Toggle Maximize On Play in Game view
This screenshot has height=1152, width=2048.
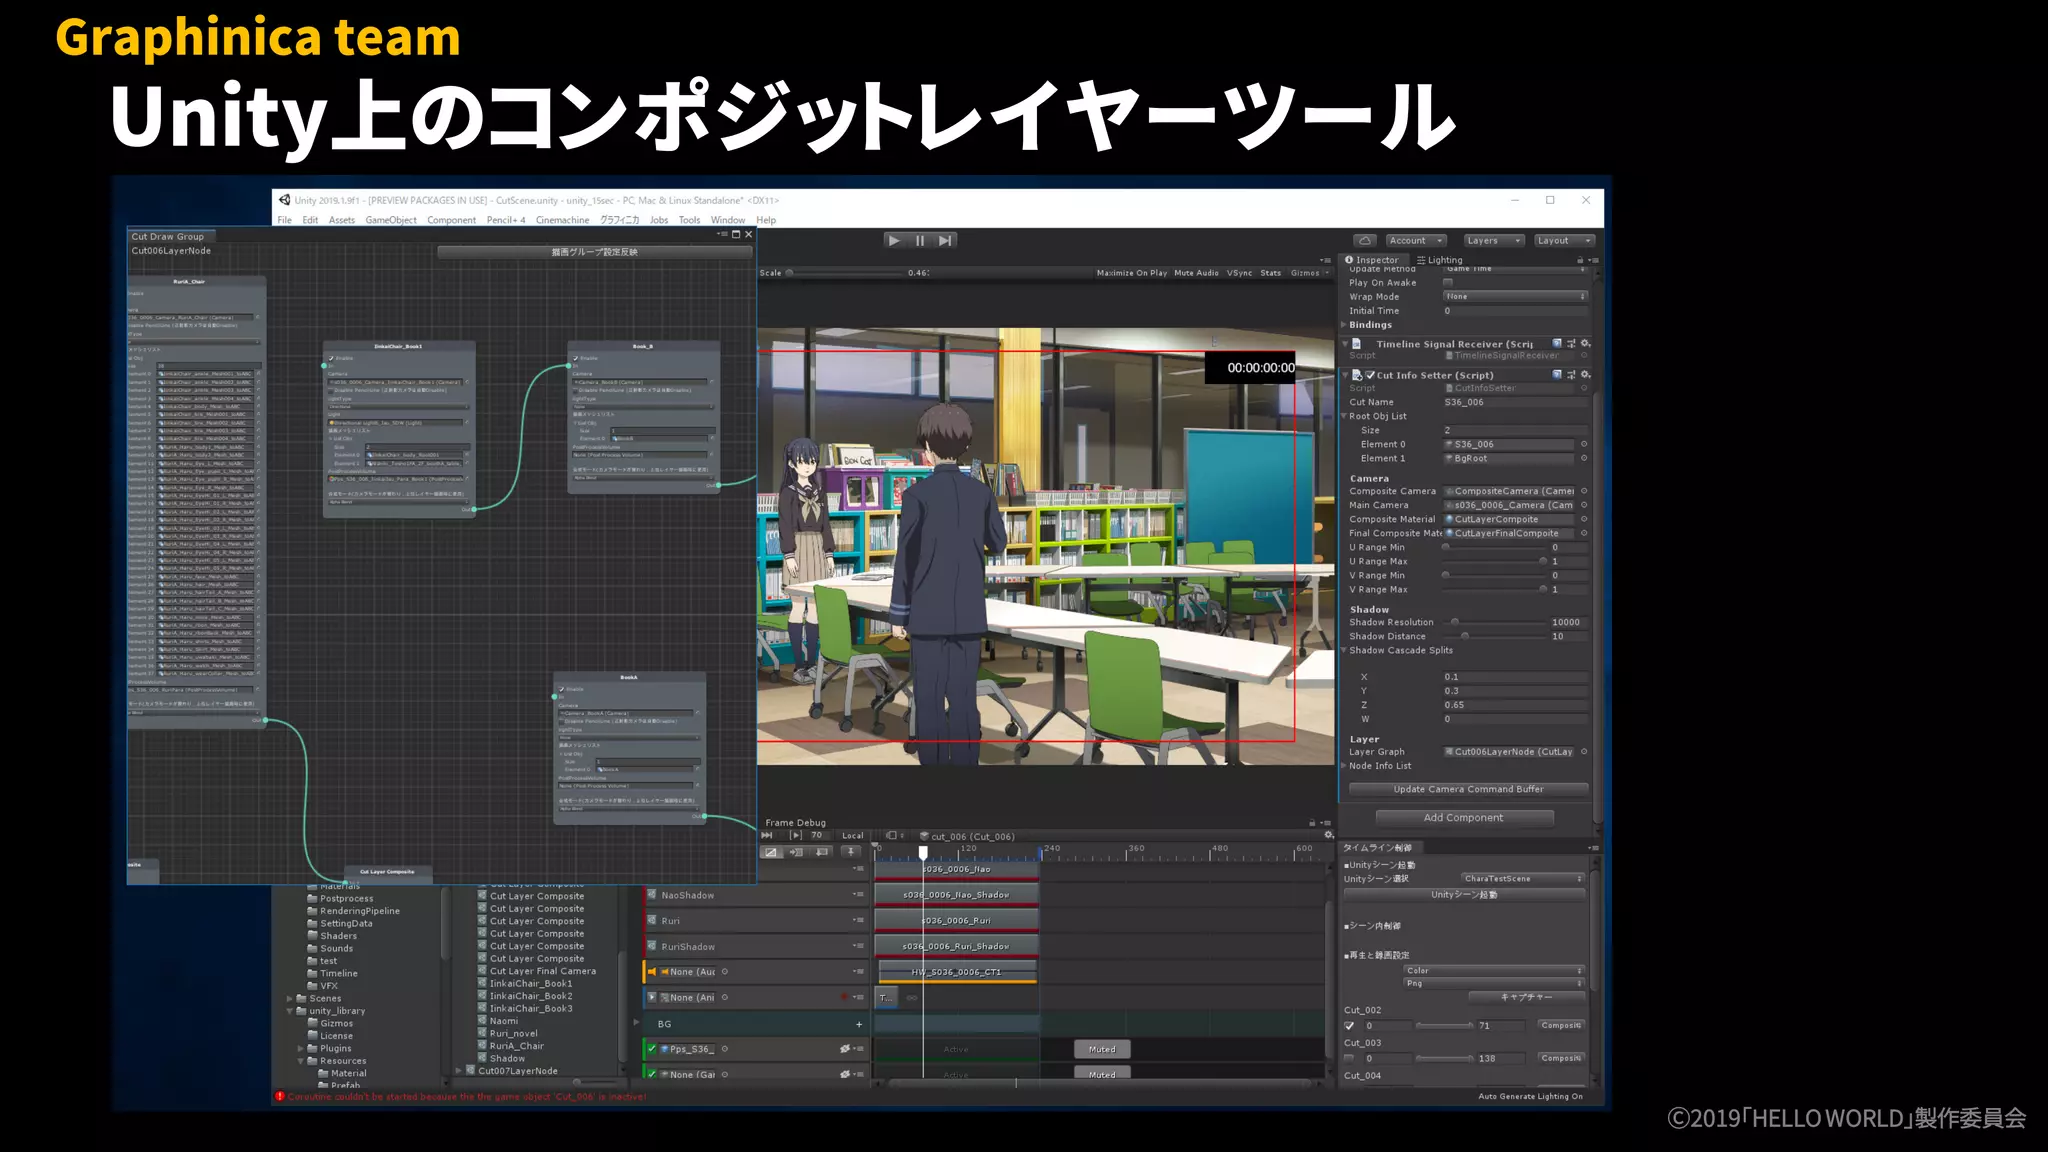tap(1132, 273)
